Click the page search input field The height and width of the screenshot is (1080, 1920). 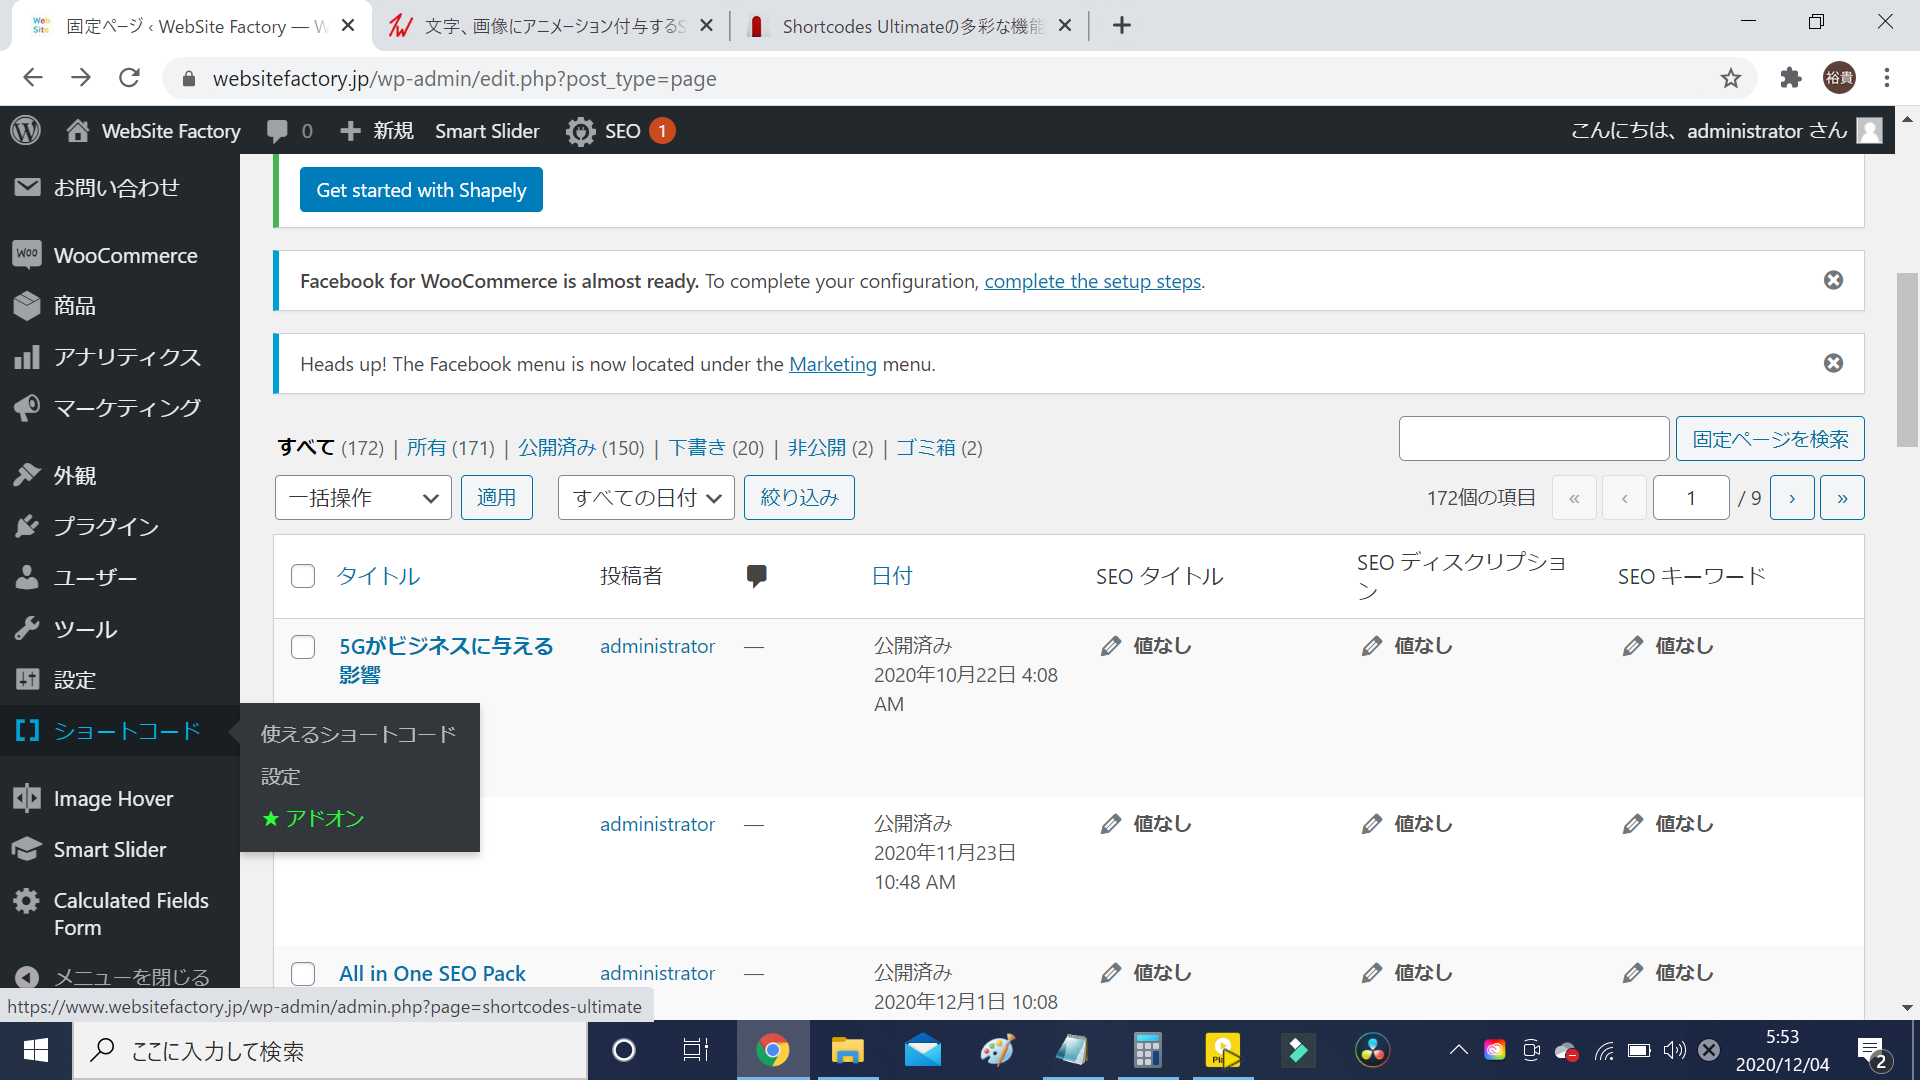pyautogui.click(x=1534, y=439)
